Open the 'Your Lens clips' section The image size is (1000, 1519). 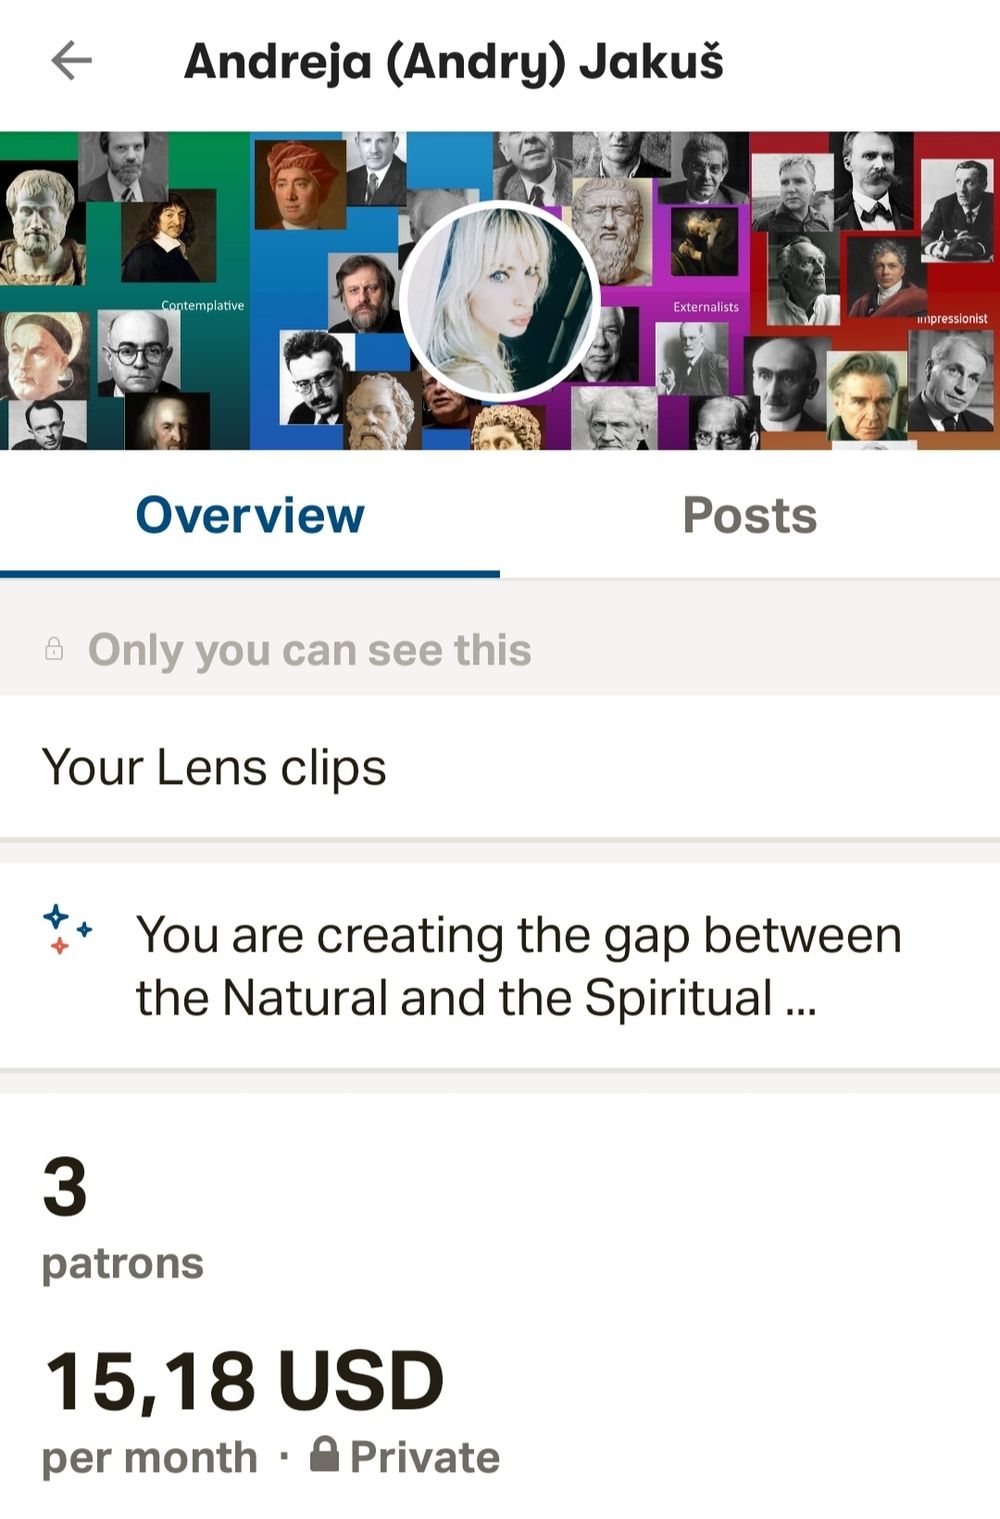coord(214,768)
